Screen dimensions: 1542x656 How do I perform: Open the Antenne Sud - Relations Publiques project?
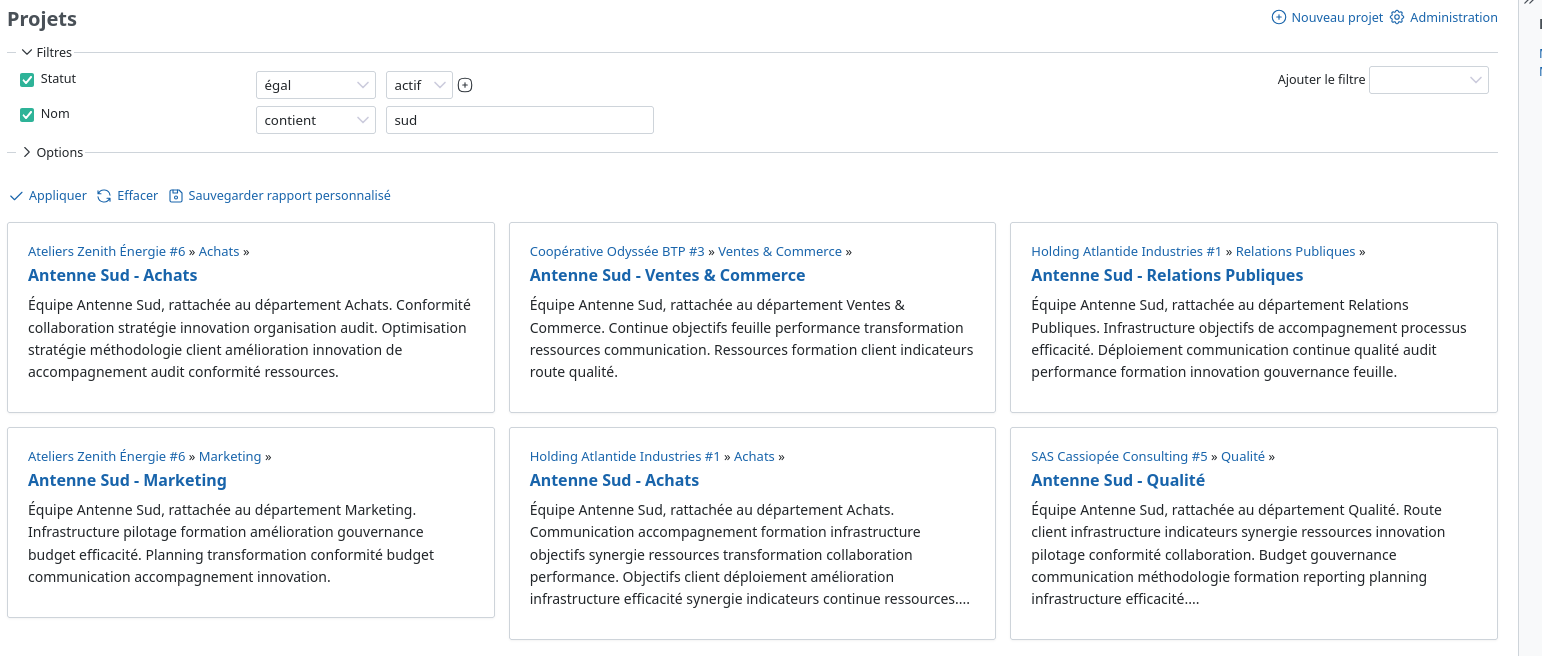click(1167, 275)
